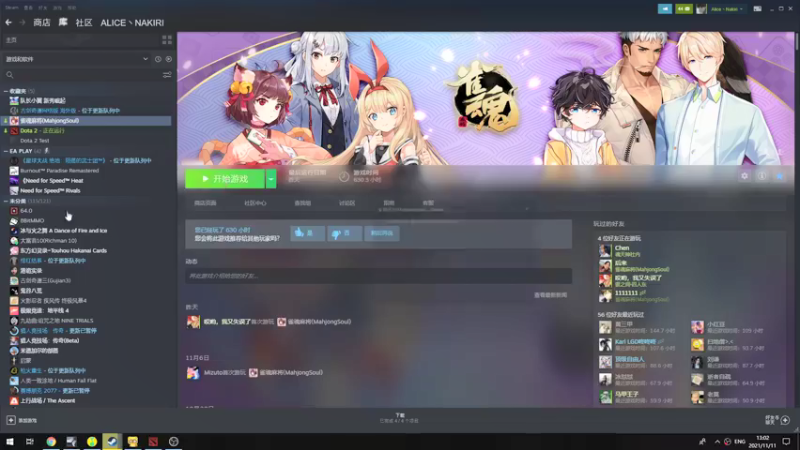Go back with the left arrow
This screenshot has width=800, height=450.
9,22
